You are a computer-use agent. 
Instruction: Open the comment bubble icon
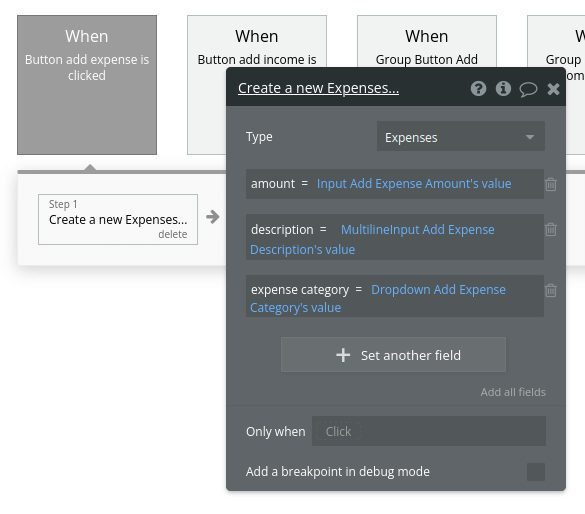point(528,90)
